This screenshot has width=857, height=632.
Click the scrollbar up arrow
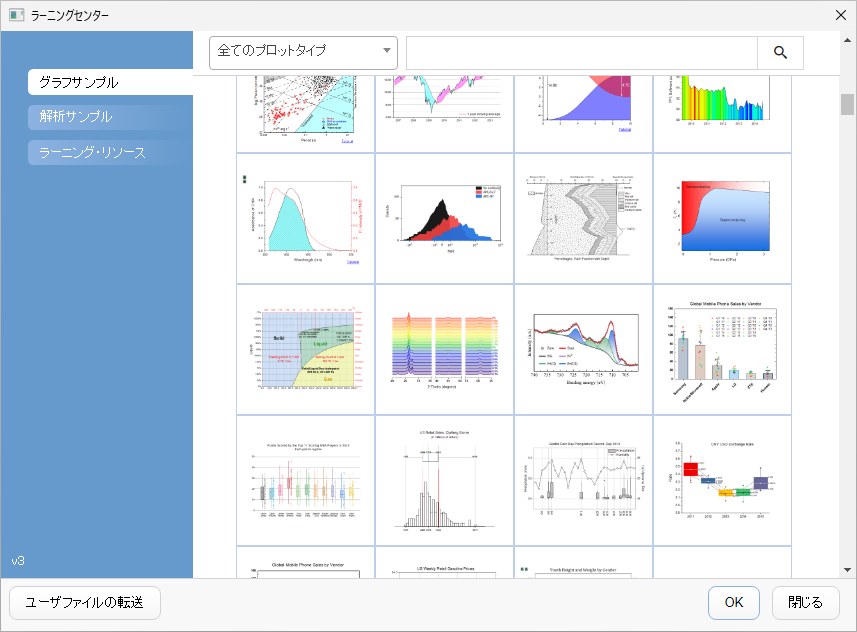pos(847,84)
